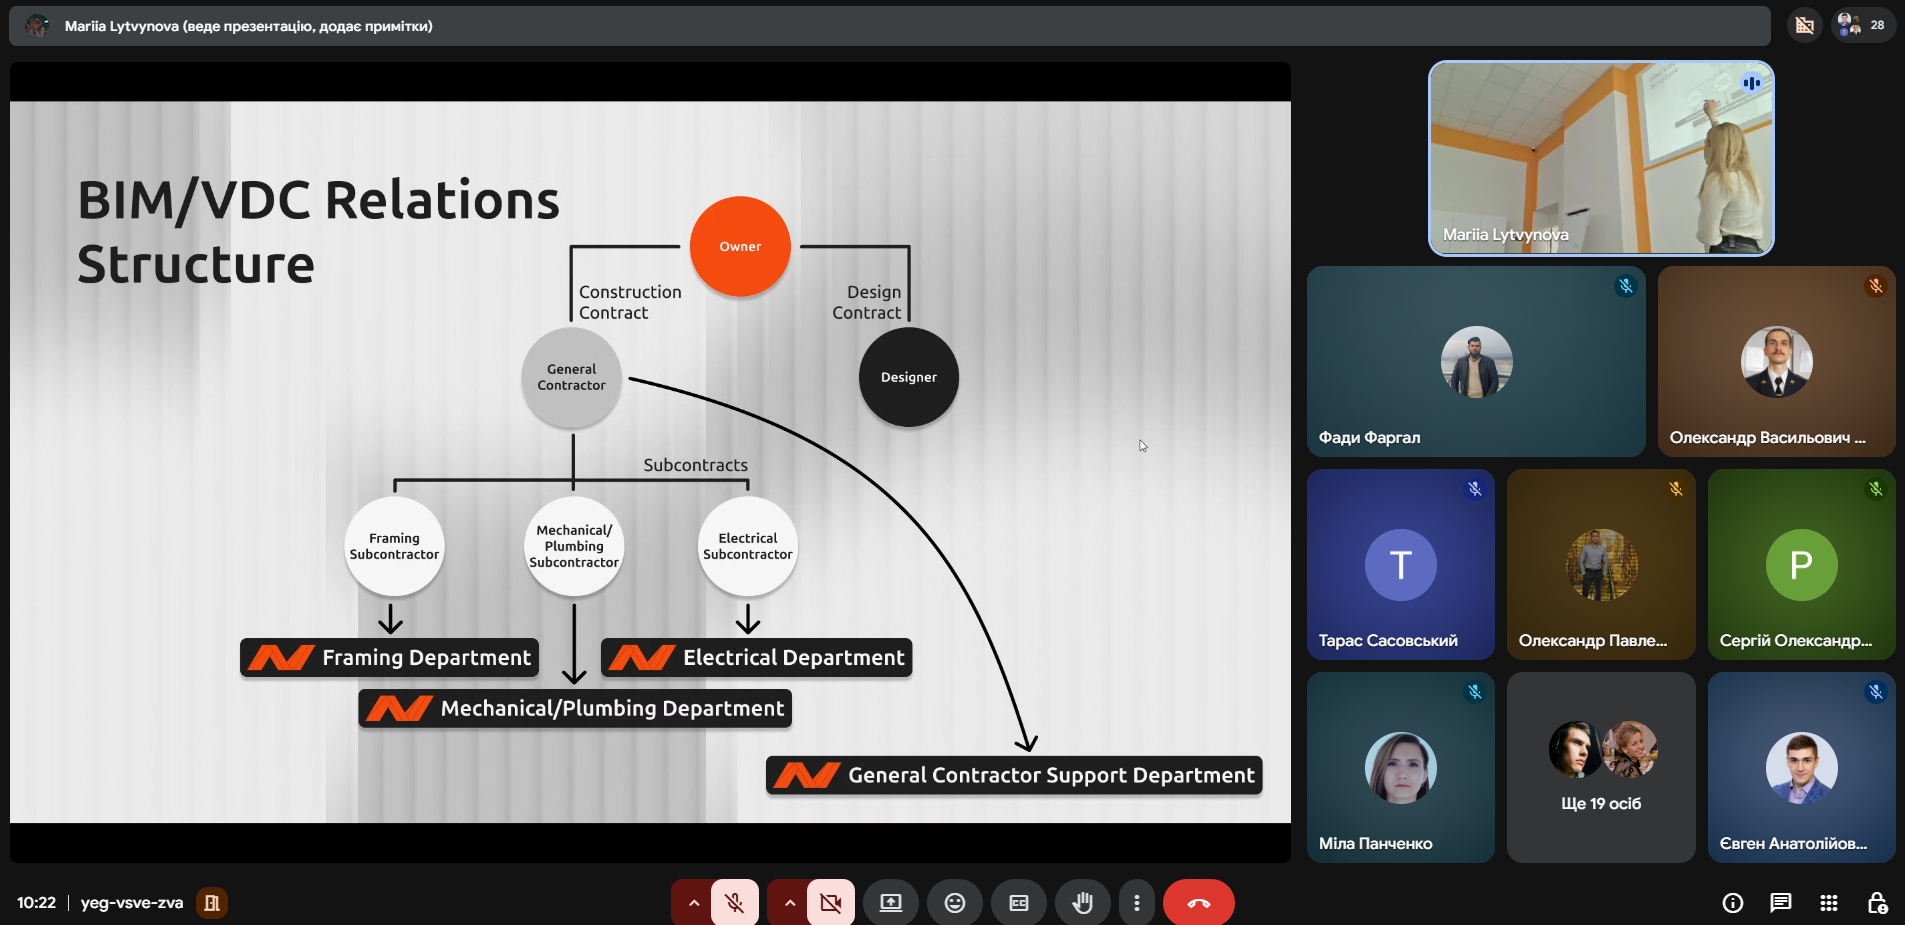Turn on the camera

[830, 903]
